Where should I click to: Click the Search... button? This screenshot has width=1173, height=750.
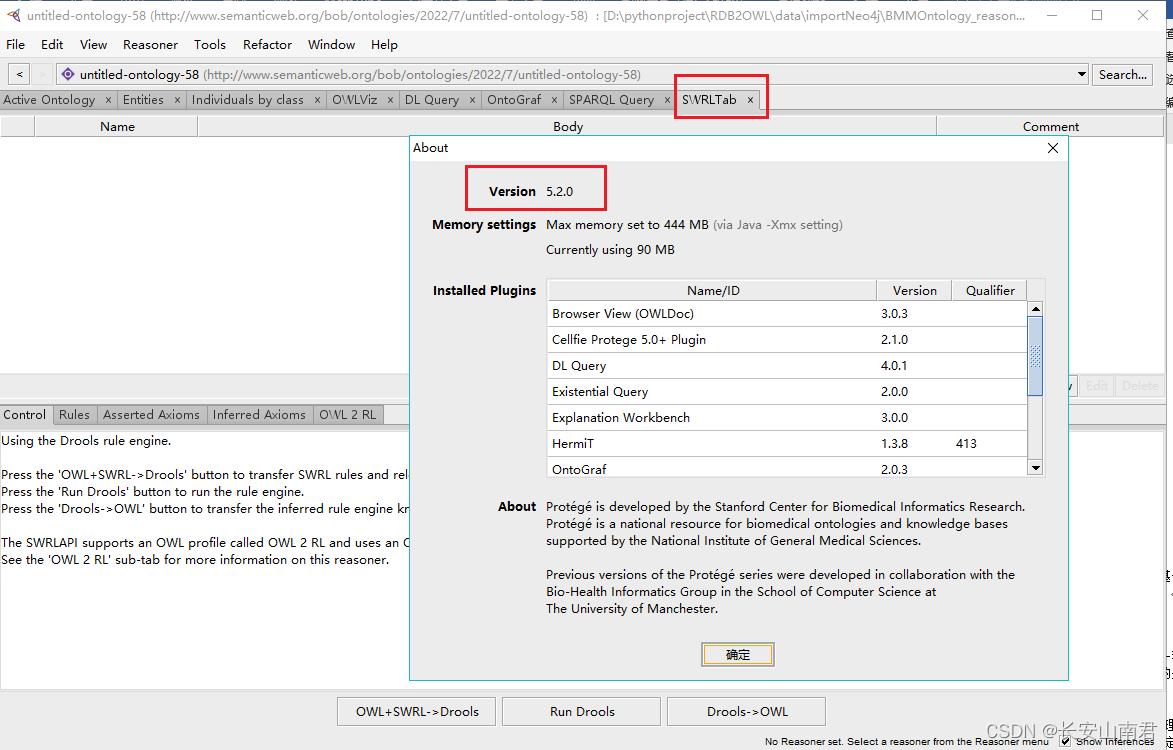[x=1123, y=74]
